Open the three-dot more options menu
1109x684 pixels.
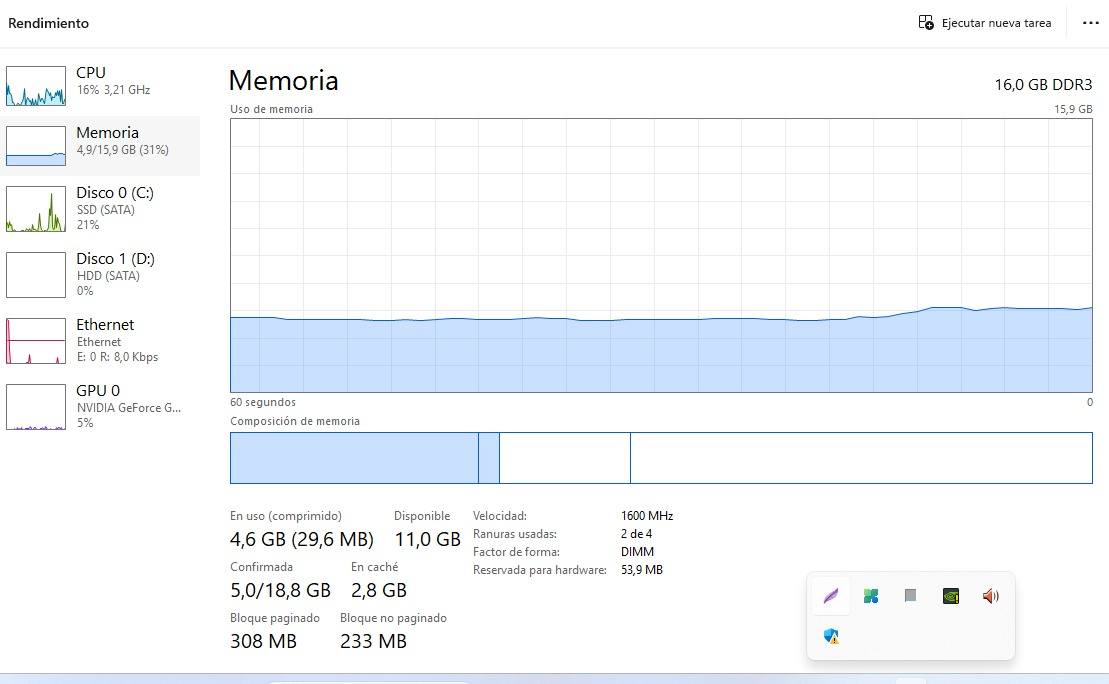click(x=1091, y=23)
